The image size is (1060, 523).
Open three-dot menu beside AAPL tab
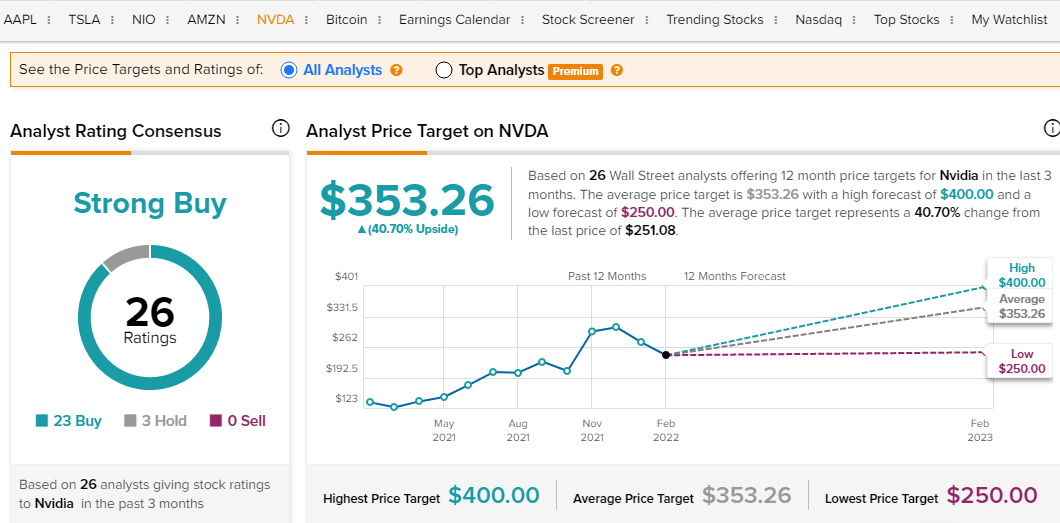pyautogui.click(x=49, y=20)
